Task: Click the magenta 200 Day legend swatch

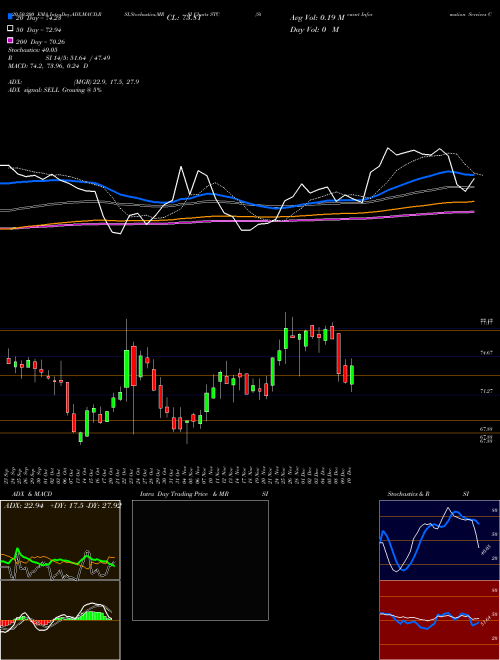Action: pyautogui.click(x=10, y=40)
